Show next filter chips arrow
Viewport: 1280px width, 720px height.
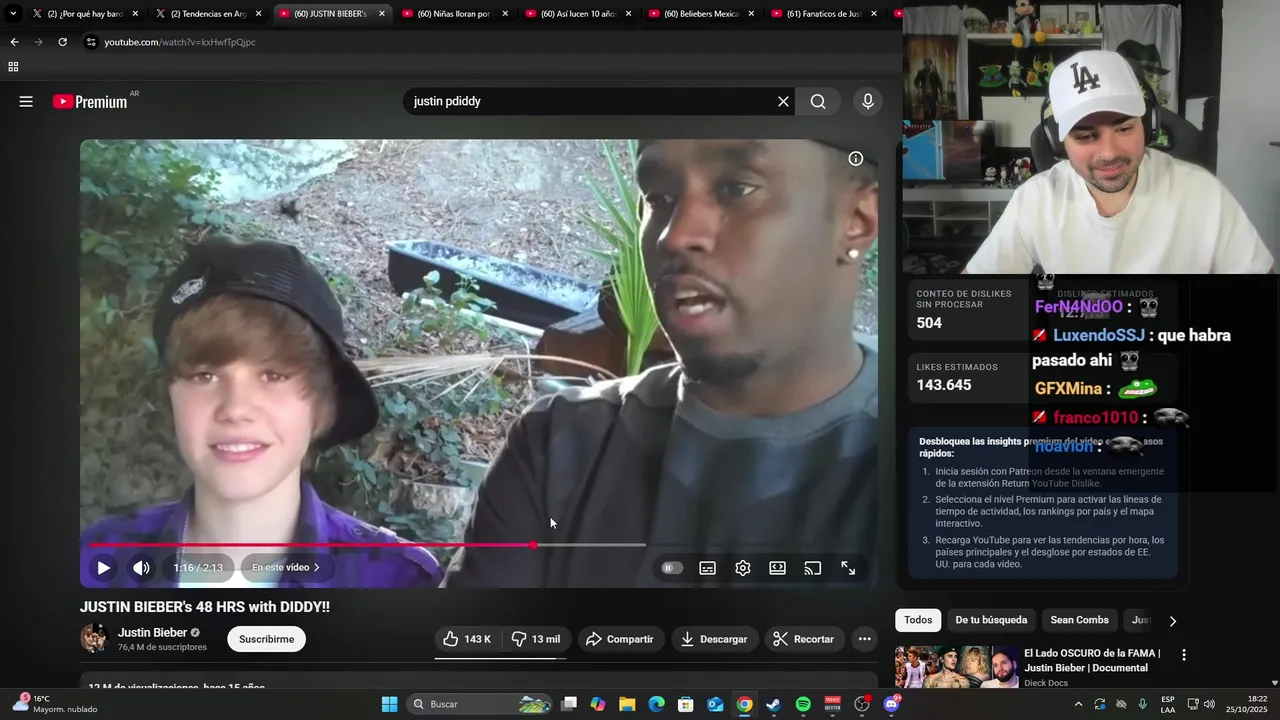1172,621
